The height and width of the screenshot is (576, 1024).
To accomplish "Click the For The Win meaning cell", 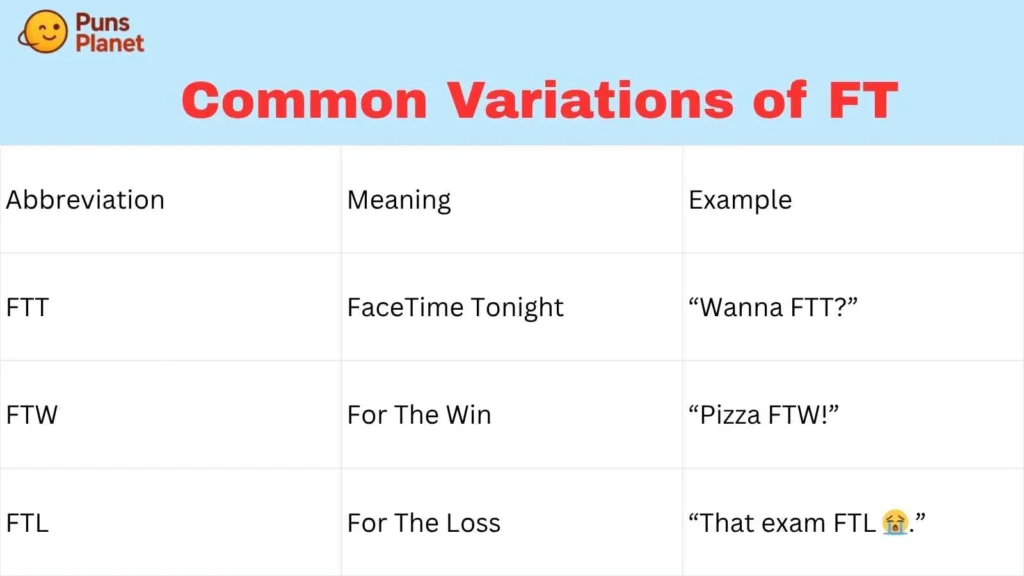I will 419,415.
